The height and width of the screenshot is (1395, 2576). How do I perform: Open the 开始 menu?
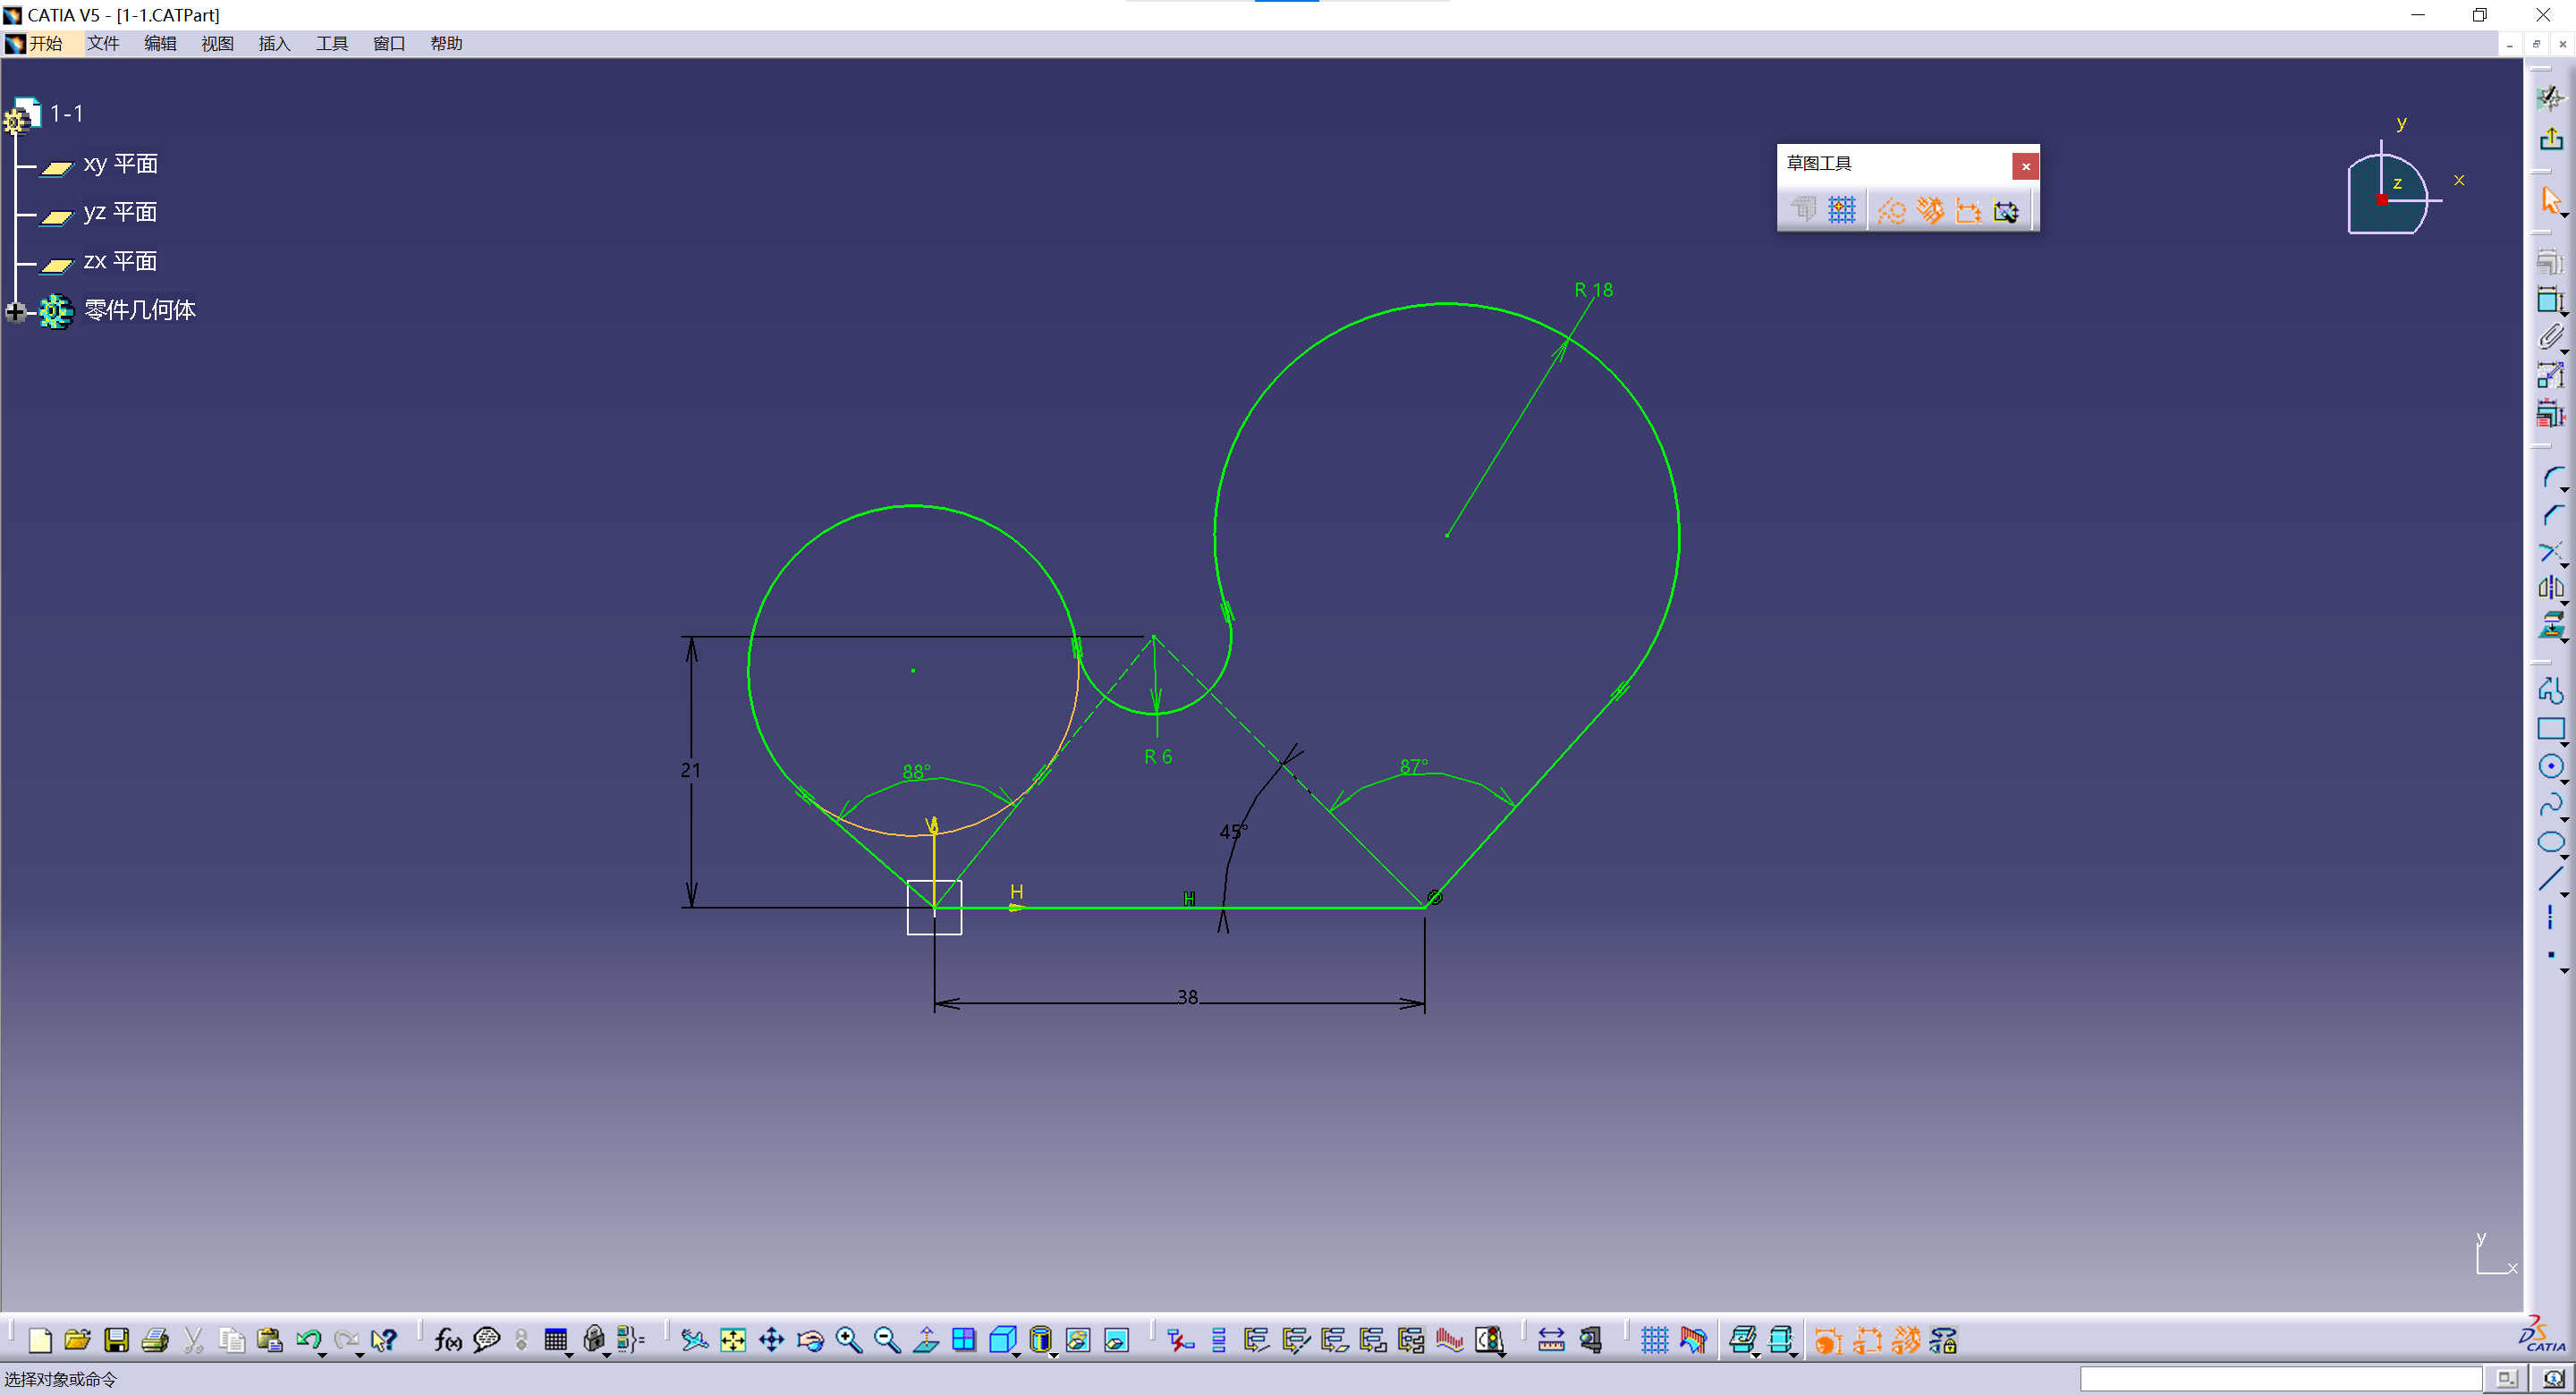click(x=44, y=43)
